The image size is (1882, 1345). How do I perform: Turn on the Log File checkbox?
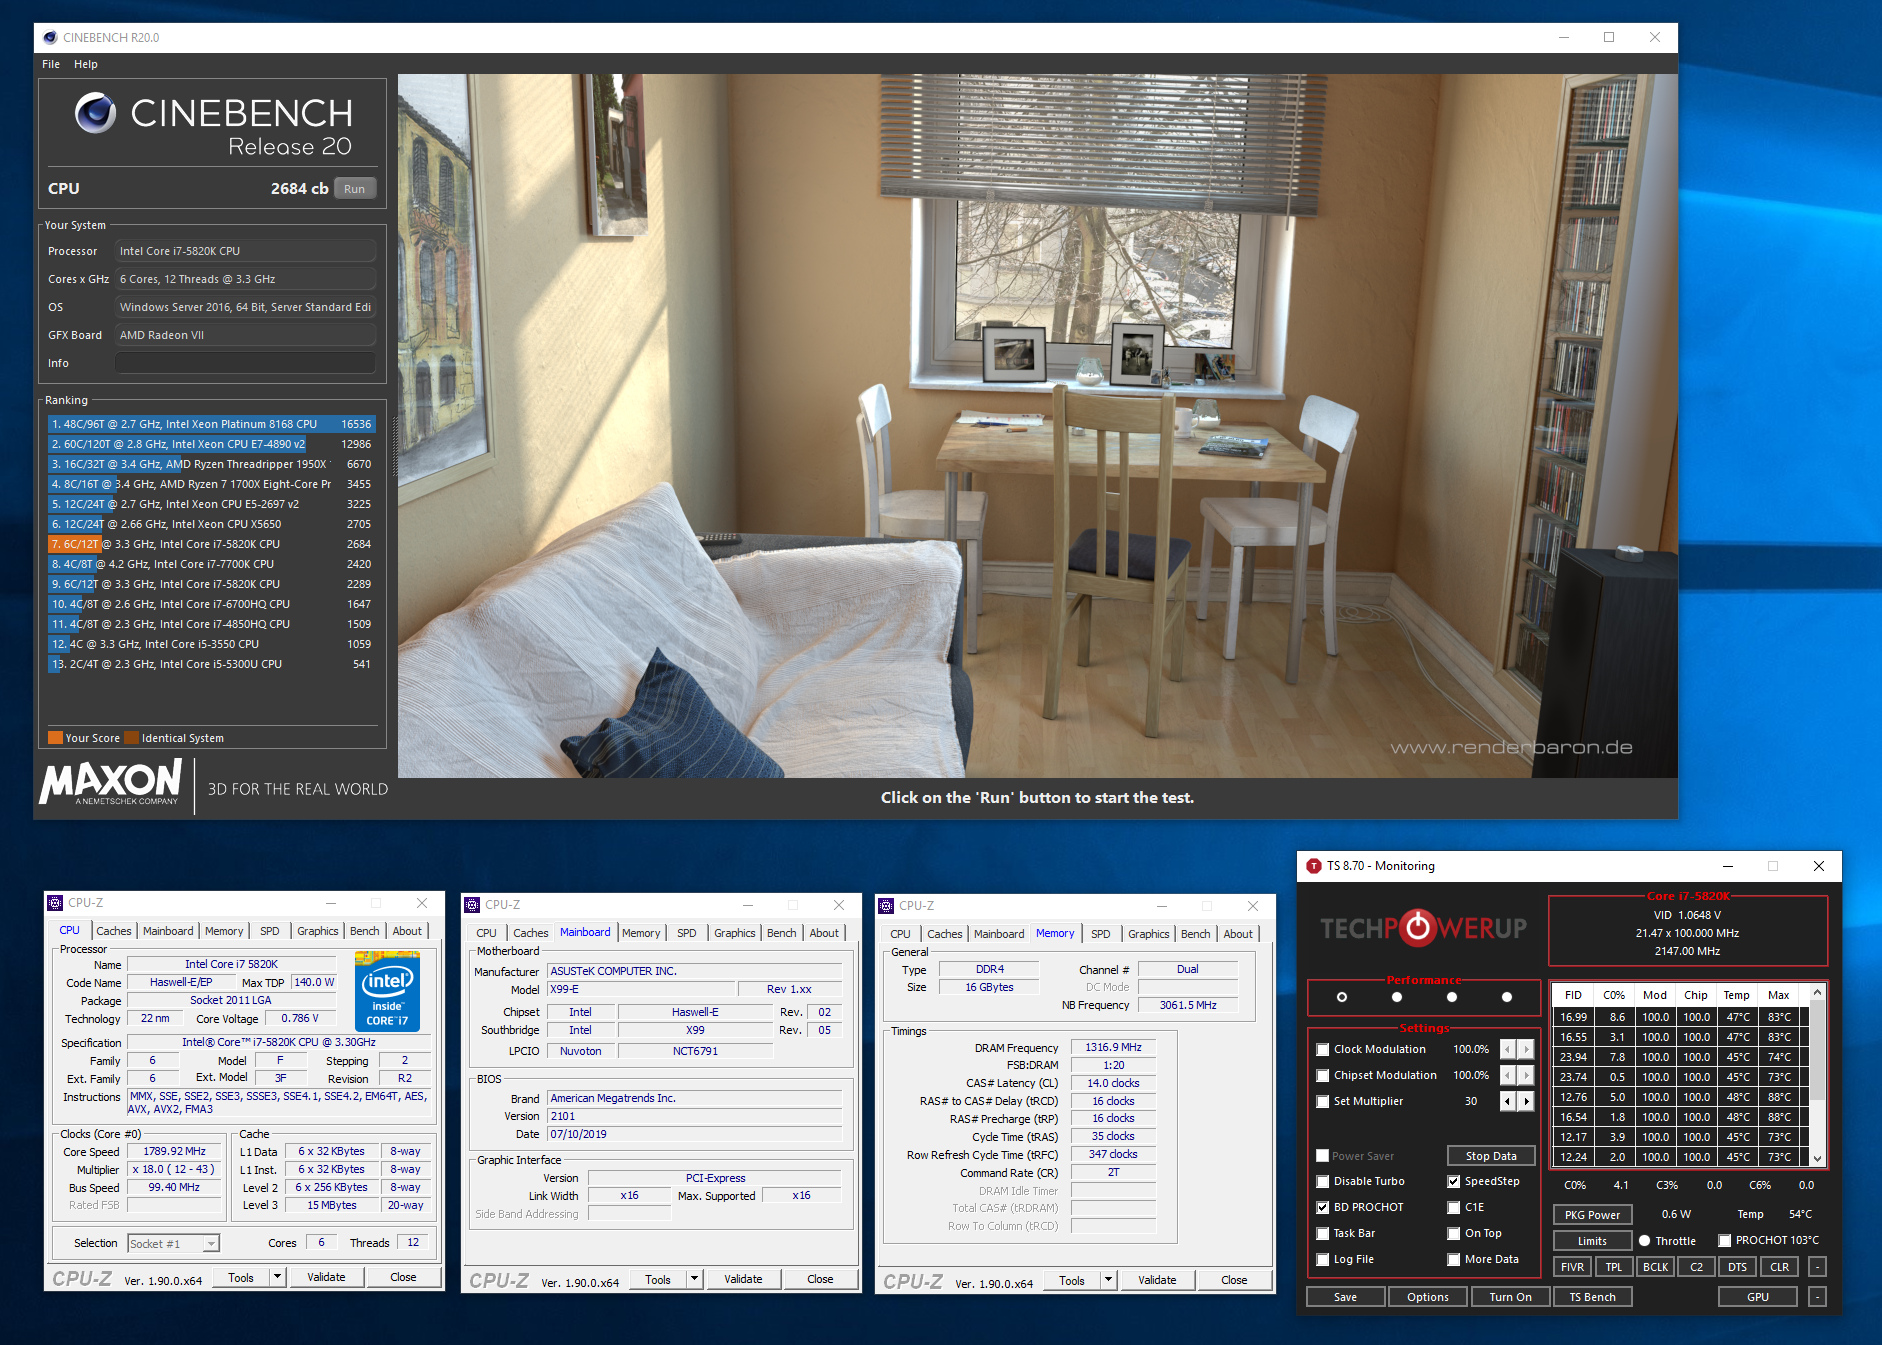click(1323, 1259)
